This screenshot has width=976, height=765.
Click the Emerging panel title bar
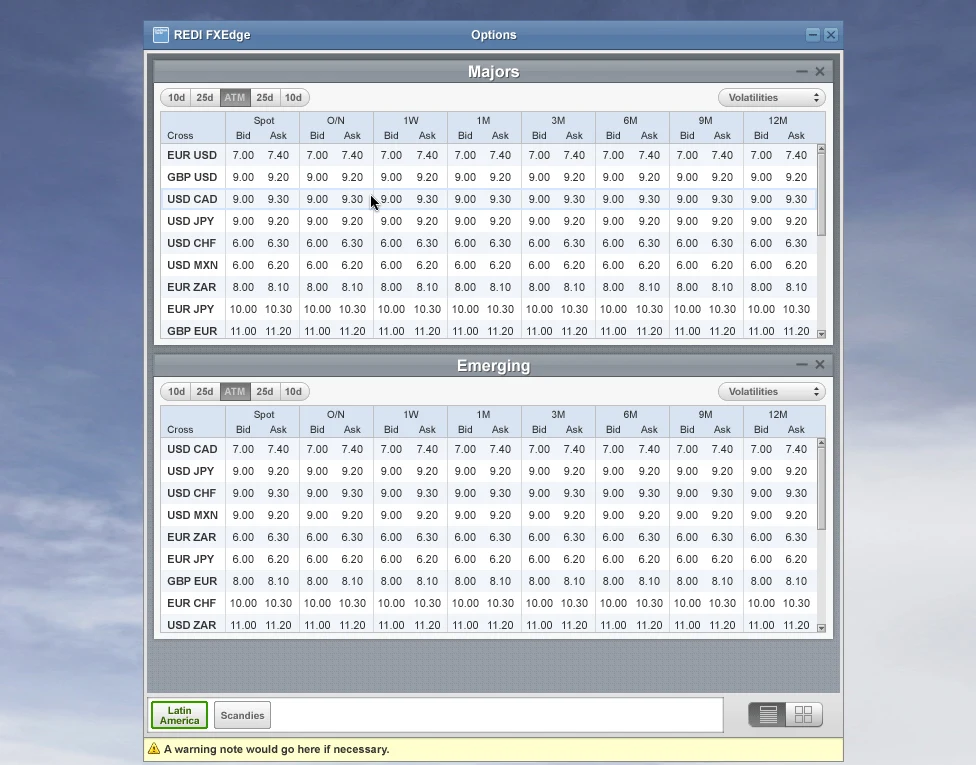pos(494,365)
